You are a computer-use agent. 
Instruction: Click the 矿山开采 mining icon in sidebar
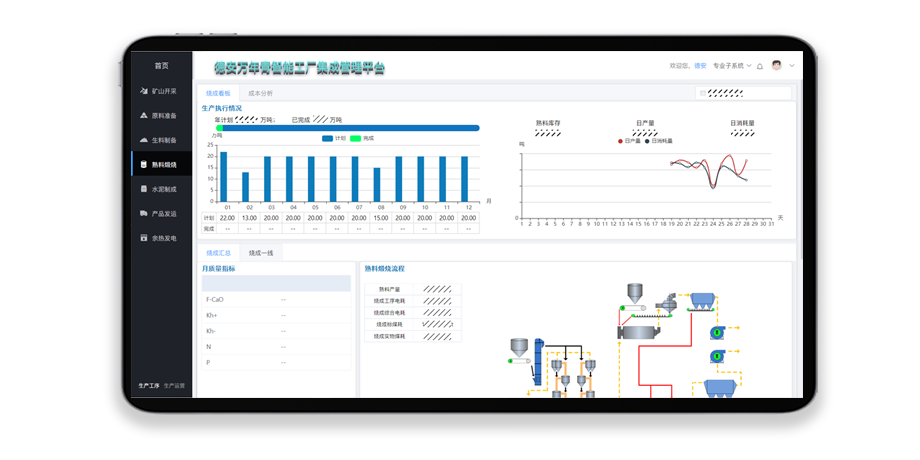pos(144,91)
